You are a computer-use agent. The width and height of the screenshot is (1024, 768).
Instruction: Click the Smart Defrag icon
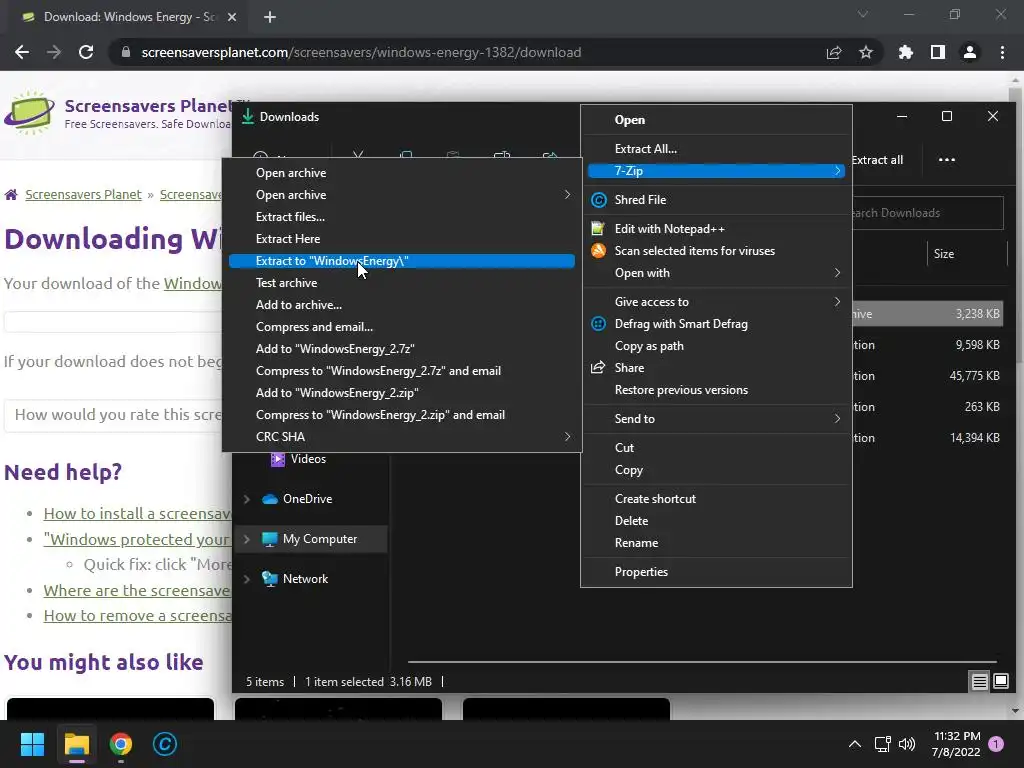point(598,324)
